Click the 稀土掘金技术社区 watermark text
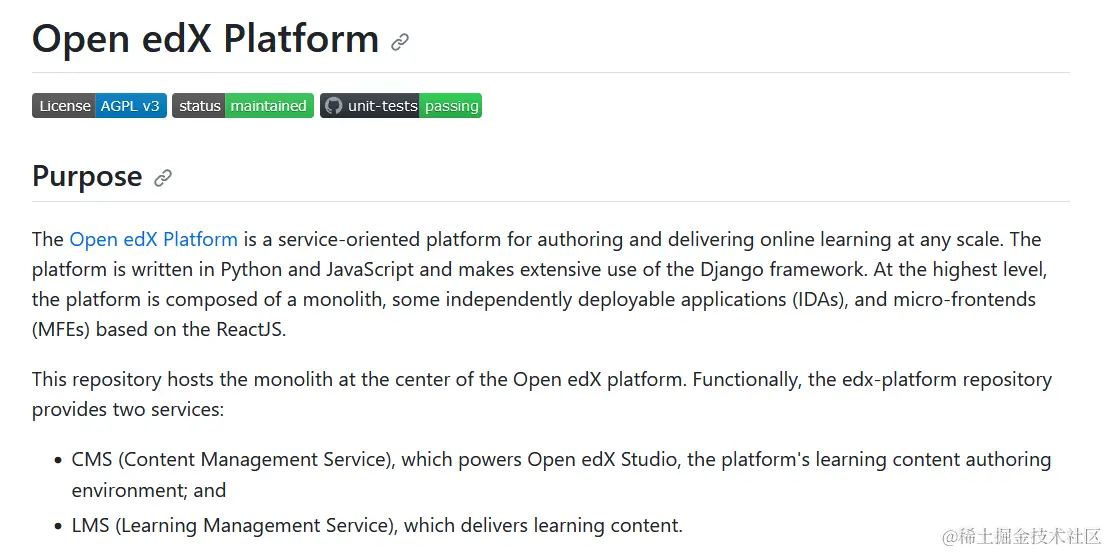The width and height of the screenshot is (1108, 553). coord(1031,536)
